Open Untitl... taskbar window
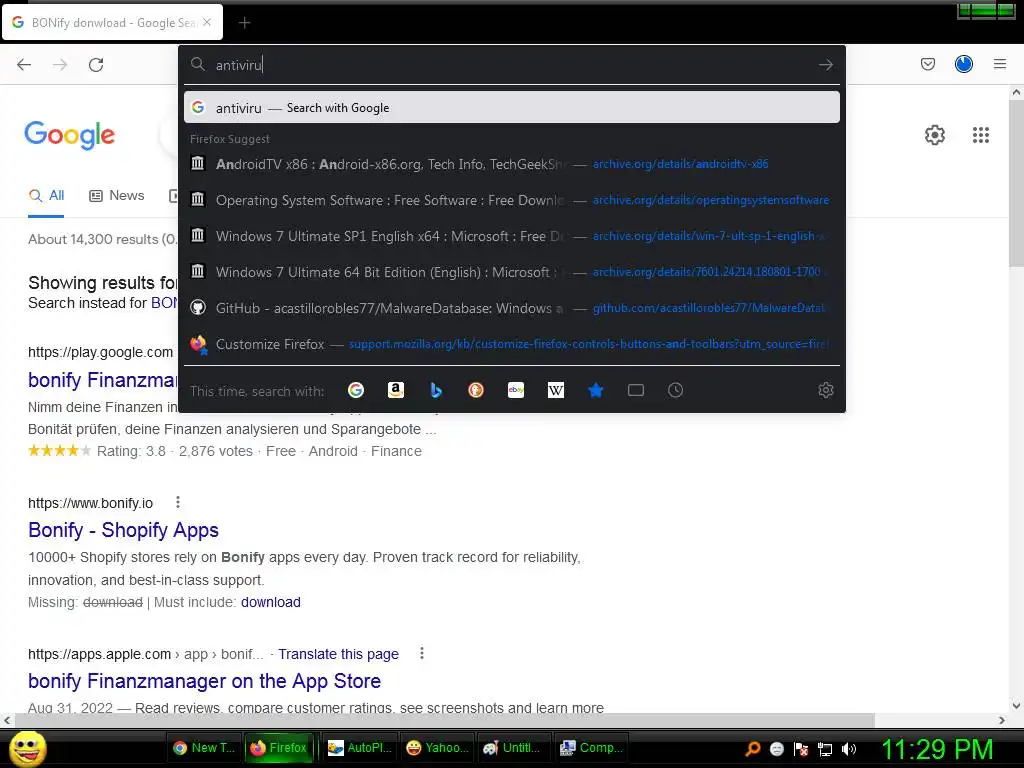 click(x=514, y=748)
